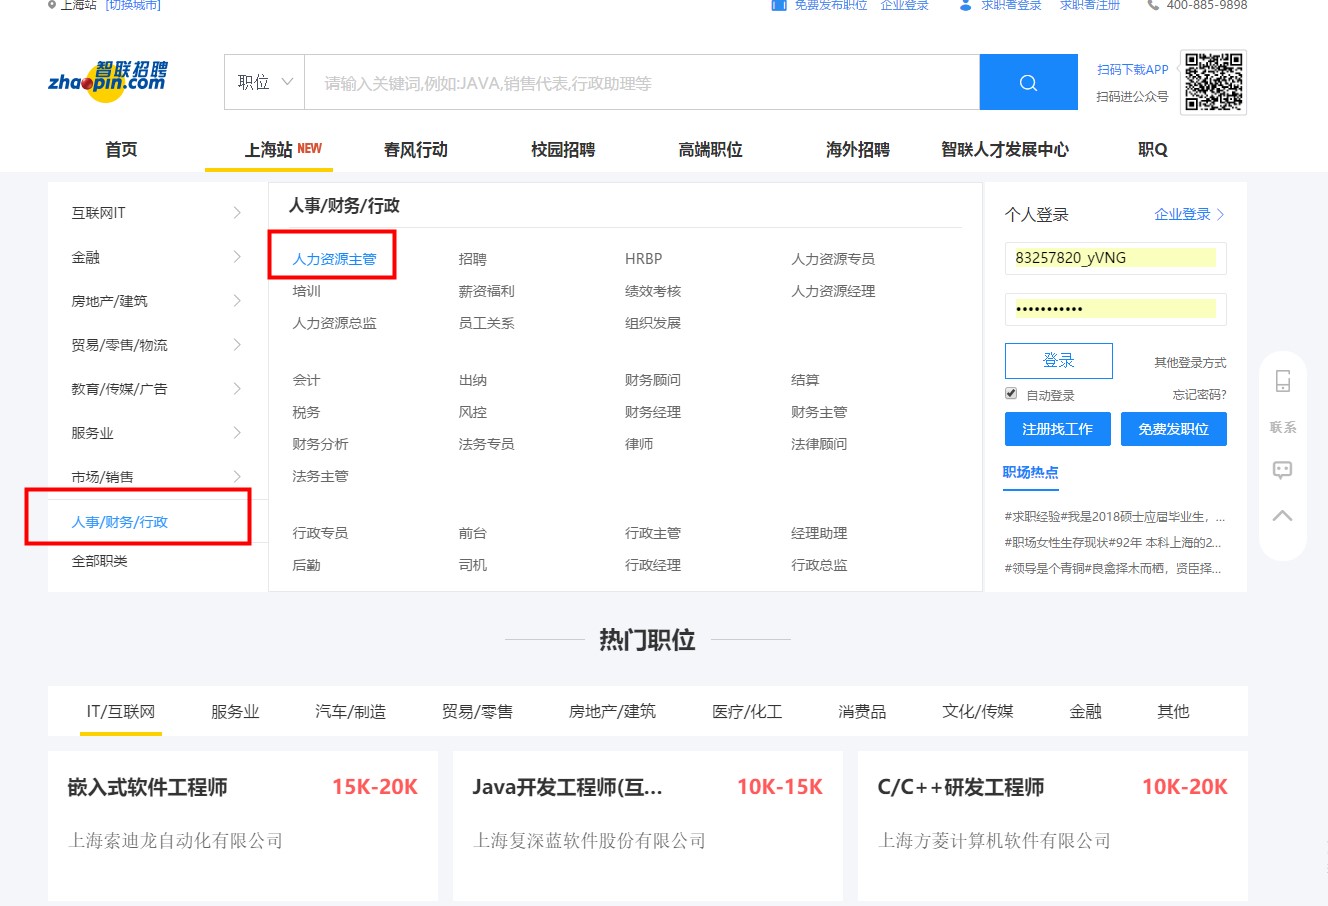Expand the 金融 category arrow
The height and width of the screenshot is (906, 1328).
(x=237, y=256)
